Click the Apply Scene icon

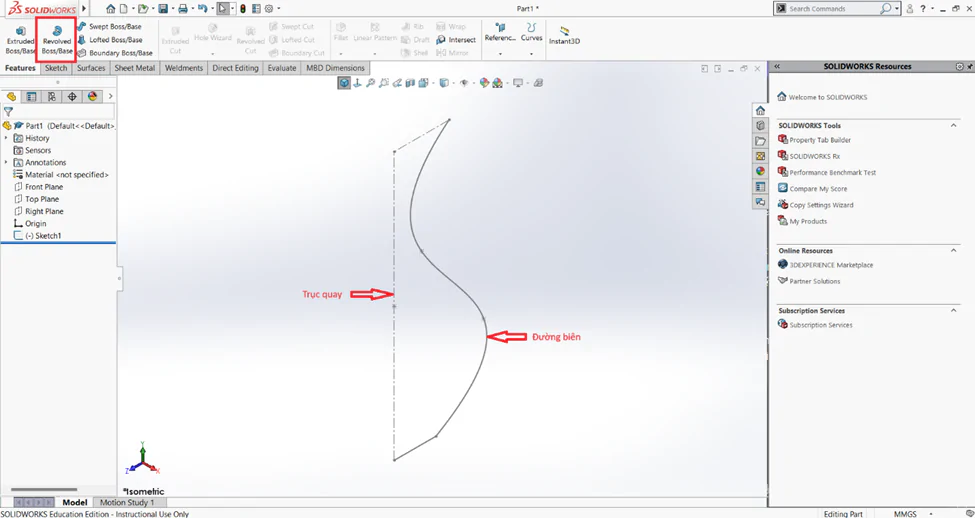(x=497, y=83)
